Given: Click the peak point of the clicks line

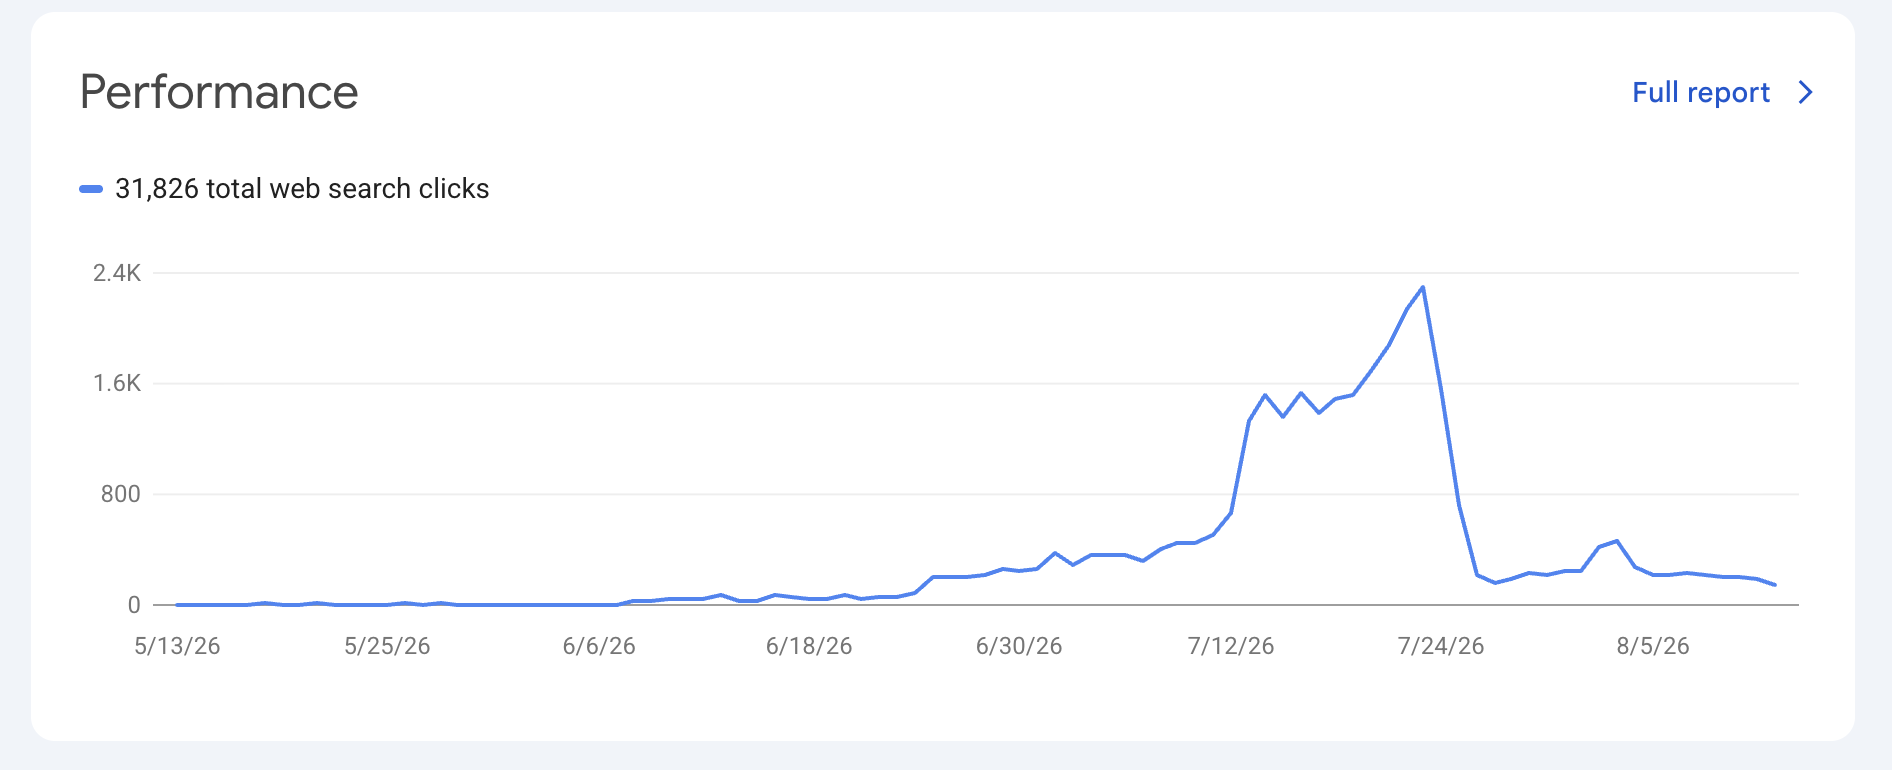Looking at the screenshot, I should [1422, 288].
